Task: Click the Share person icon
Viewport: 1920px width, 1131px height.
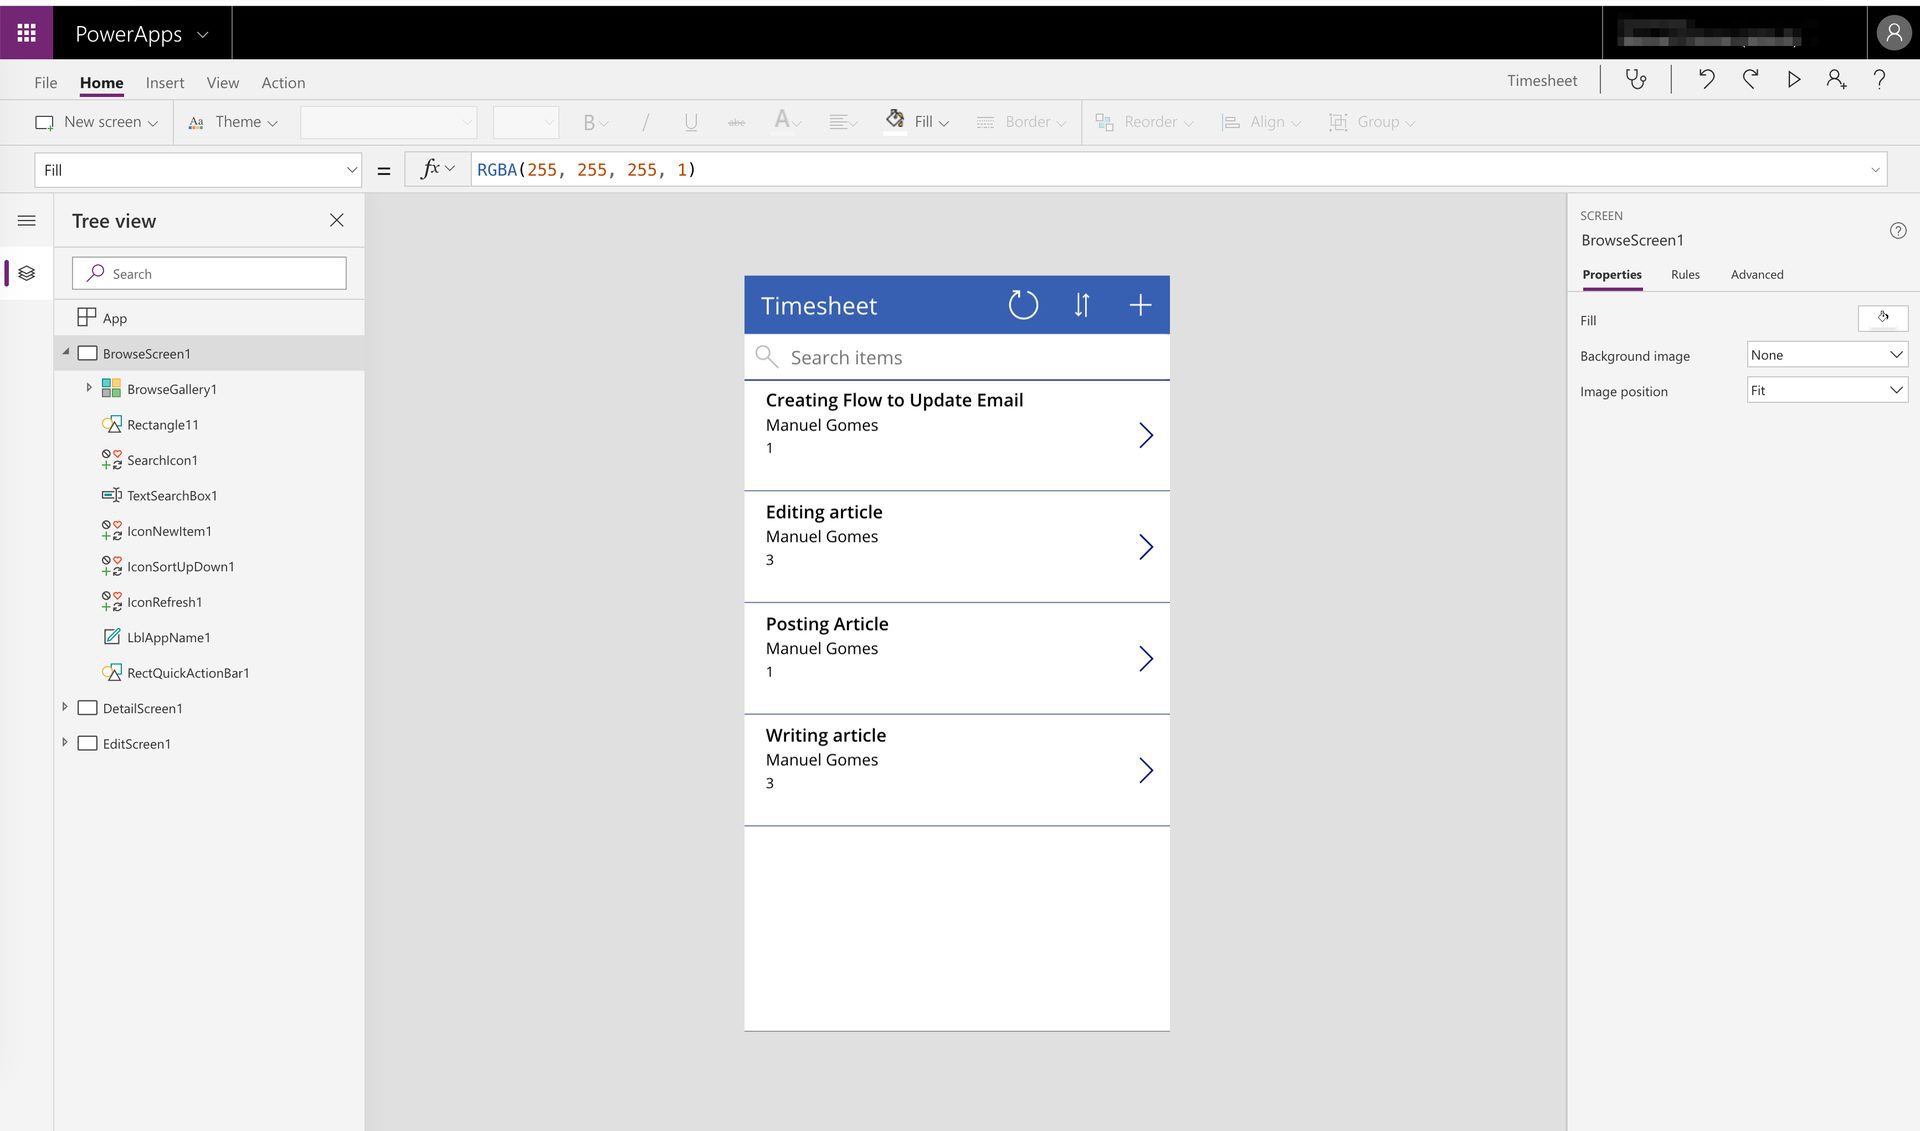Action: (x=1836, y=79)
